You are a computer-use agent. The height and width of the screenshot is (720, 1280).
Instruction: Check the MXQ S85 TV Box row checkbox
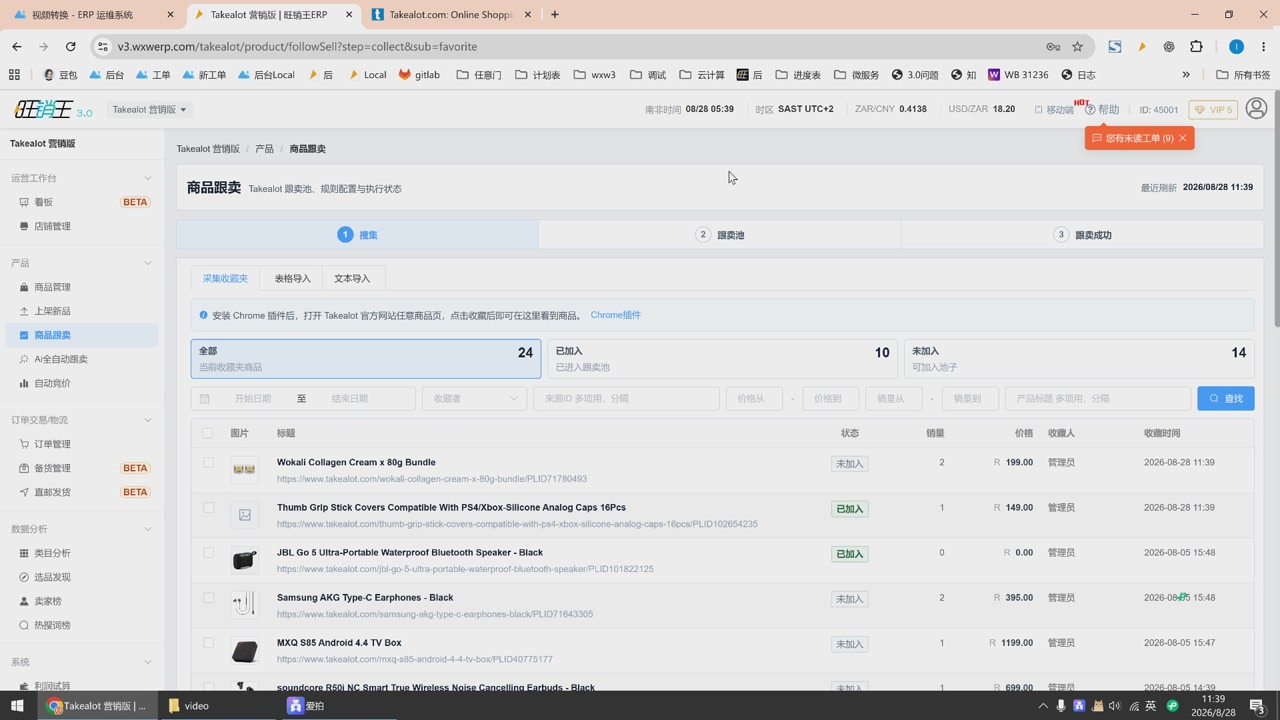pos(208,643)
